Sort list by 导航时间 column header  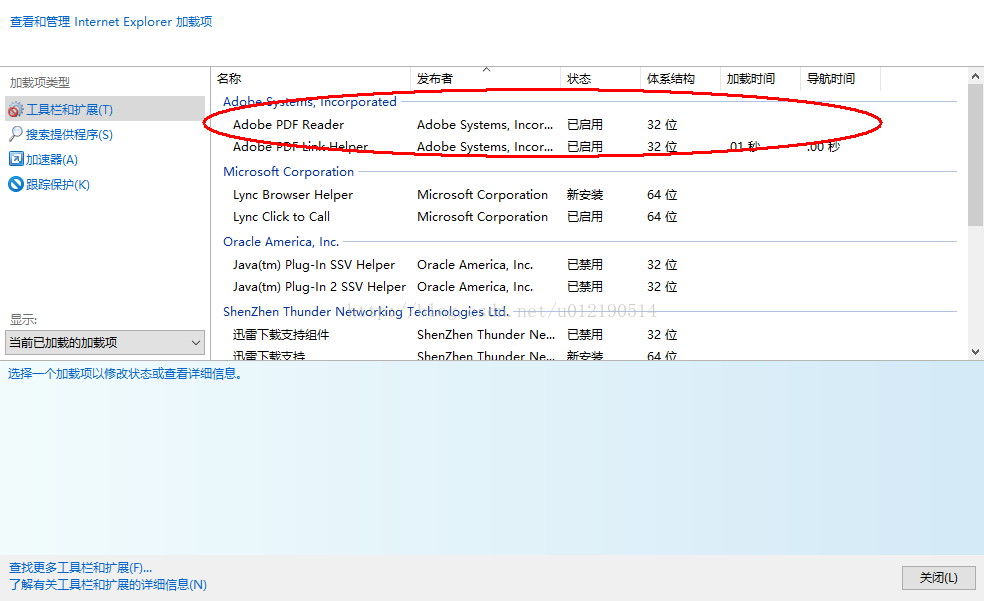pos(840,78)
